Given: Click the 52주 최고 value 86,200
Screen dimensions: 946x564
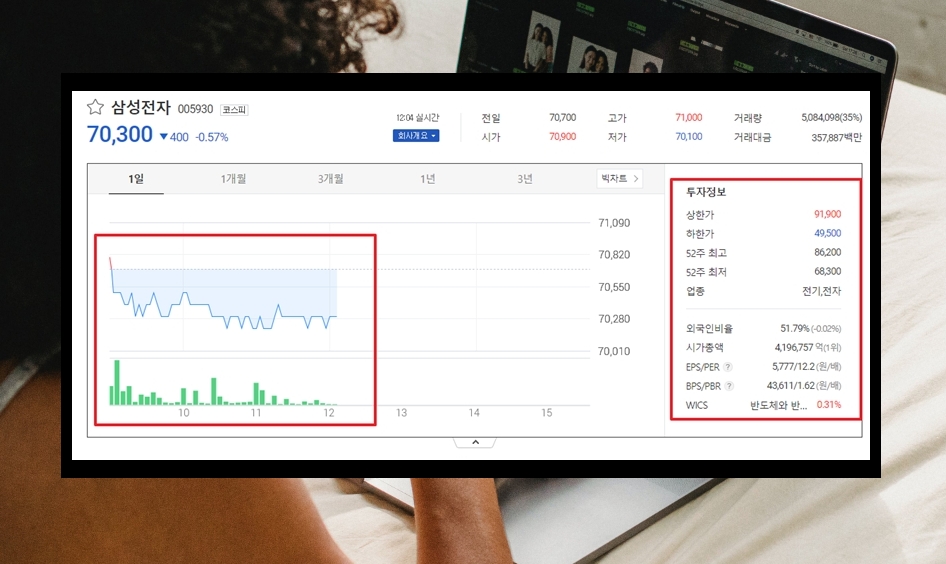Looking at the screenshot, I should [x=827, y=252].
